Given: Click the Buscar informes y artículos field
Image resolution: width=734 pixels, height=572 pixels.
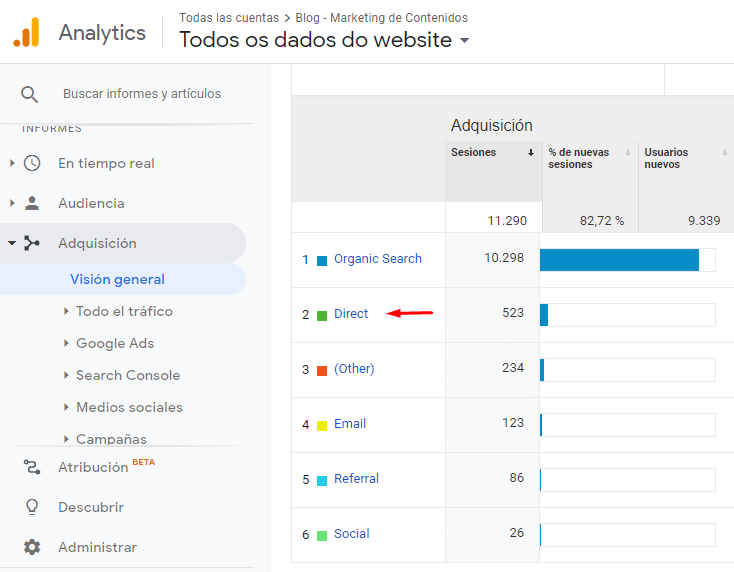Looking at the screenshot, I should point(142,94).
